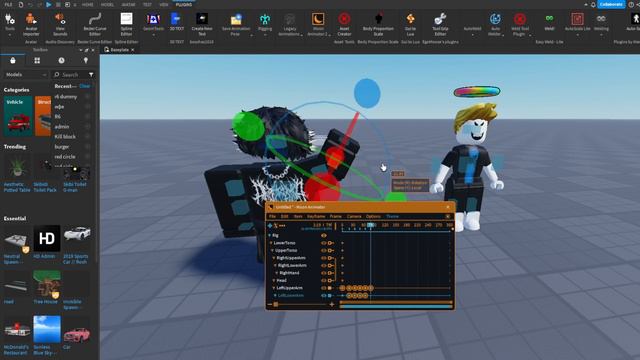Click last LeftUpperArm keyframe at playhead
Screen dimensions: 640x360
click(x=371, y=288)
